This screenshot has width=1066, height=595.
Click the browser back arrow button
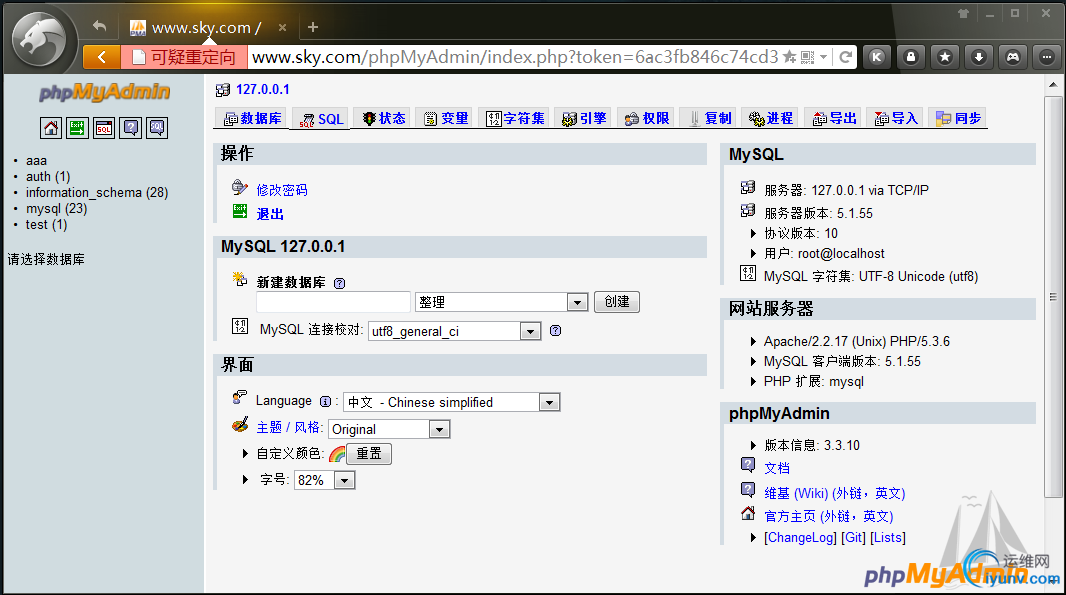(102, 57)
